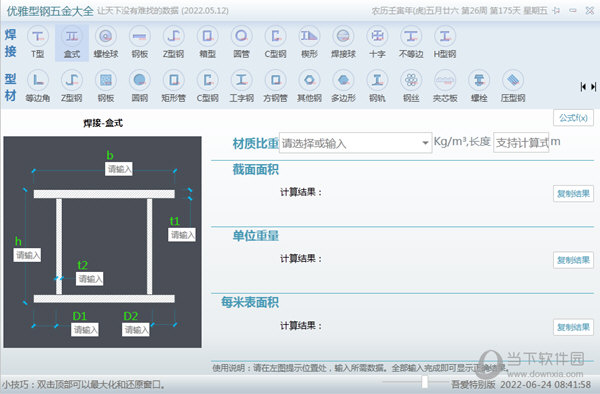Select 螺栓 bolt profile icon
The width and height of the screenshot is (600, 394).
479,86
